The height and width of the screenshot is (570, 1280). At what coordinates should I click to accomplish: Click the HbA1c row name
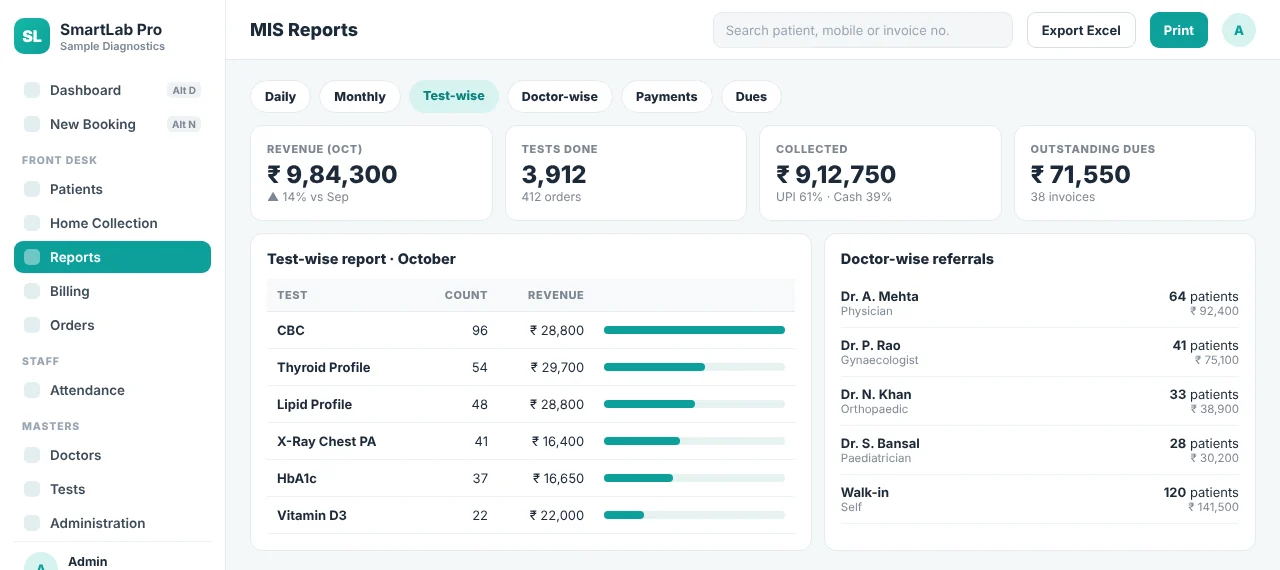point(297,478)
